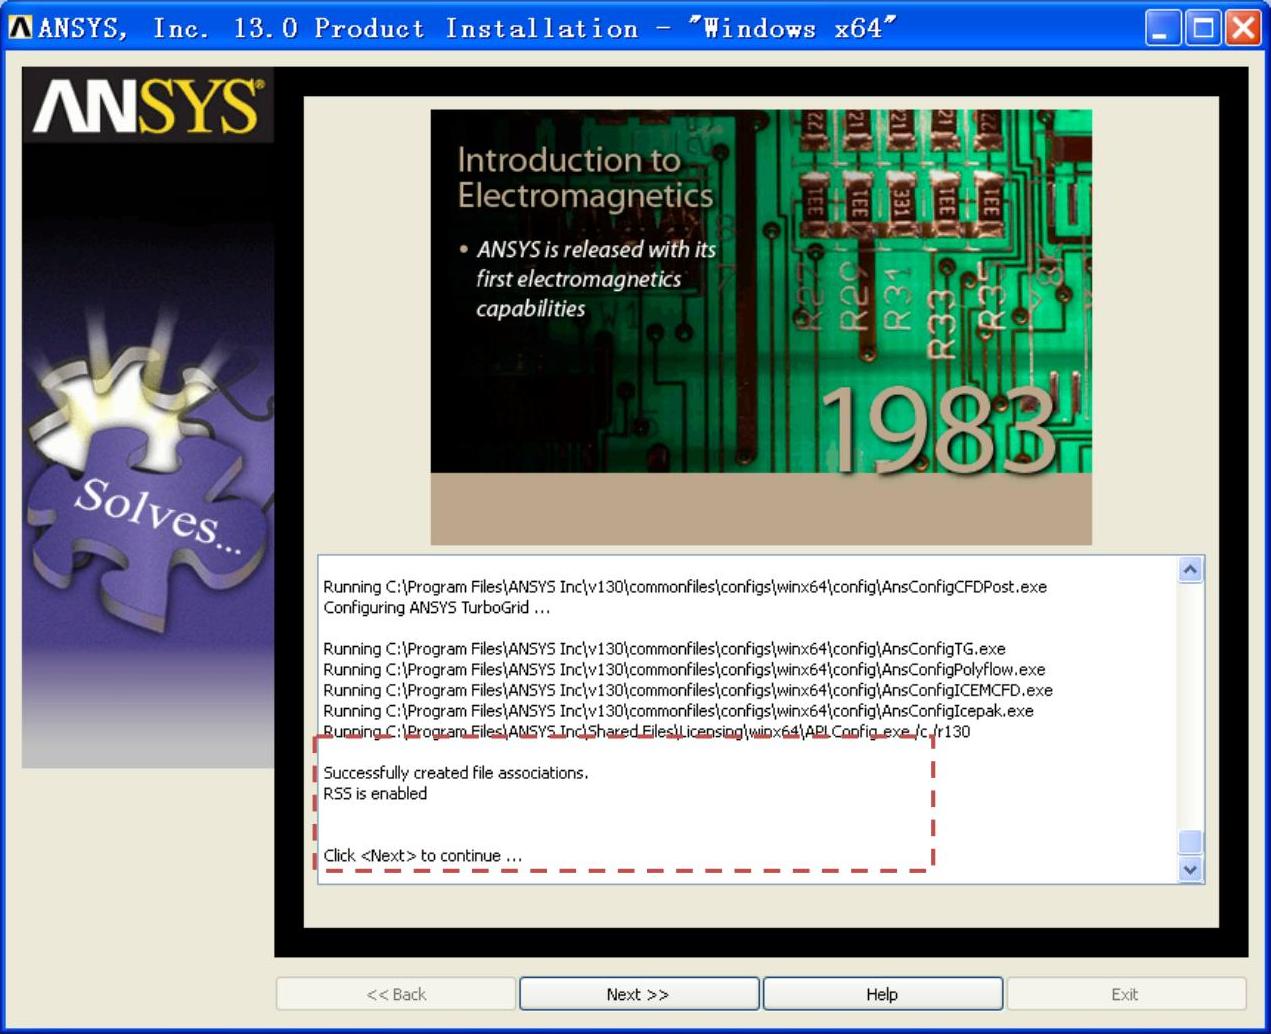
Task: Click the AnsConfigICEMCFD.exe log line
Action: point(688,691)
